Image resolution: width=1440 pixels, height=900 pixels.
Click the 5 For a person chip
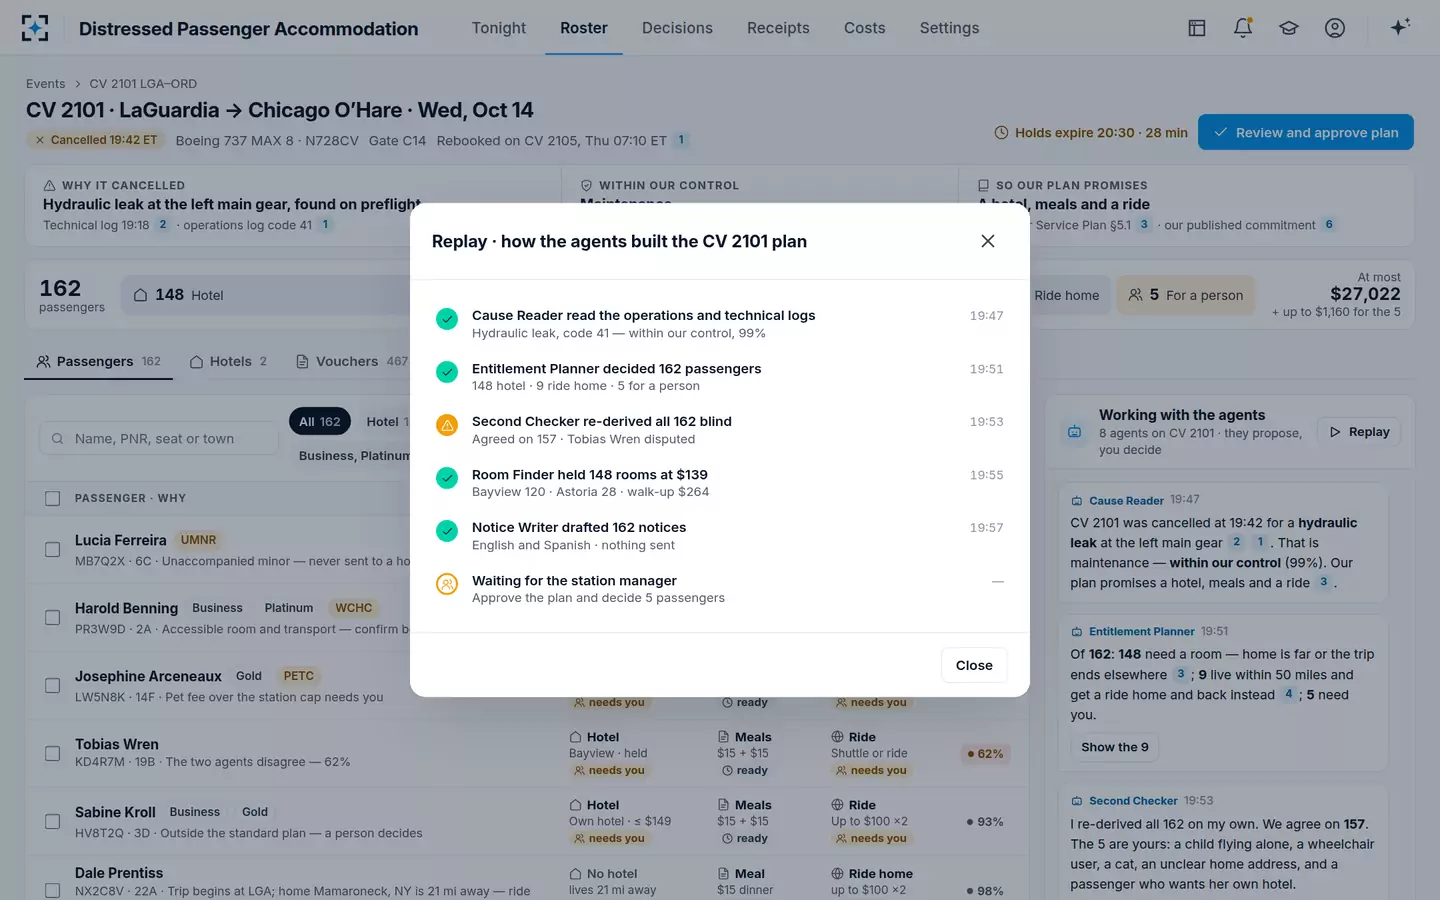[x=1186, y=295]
